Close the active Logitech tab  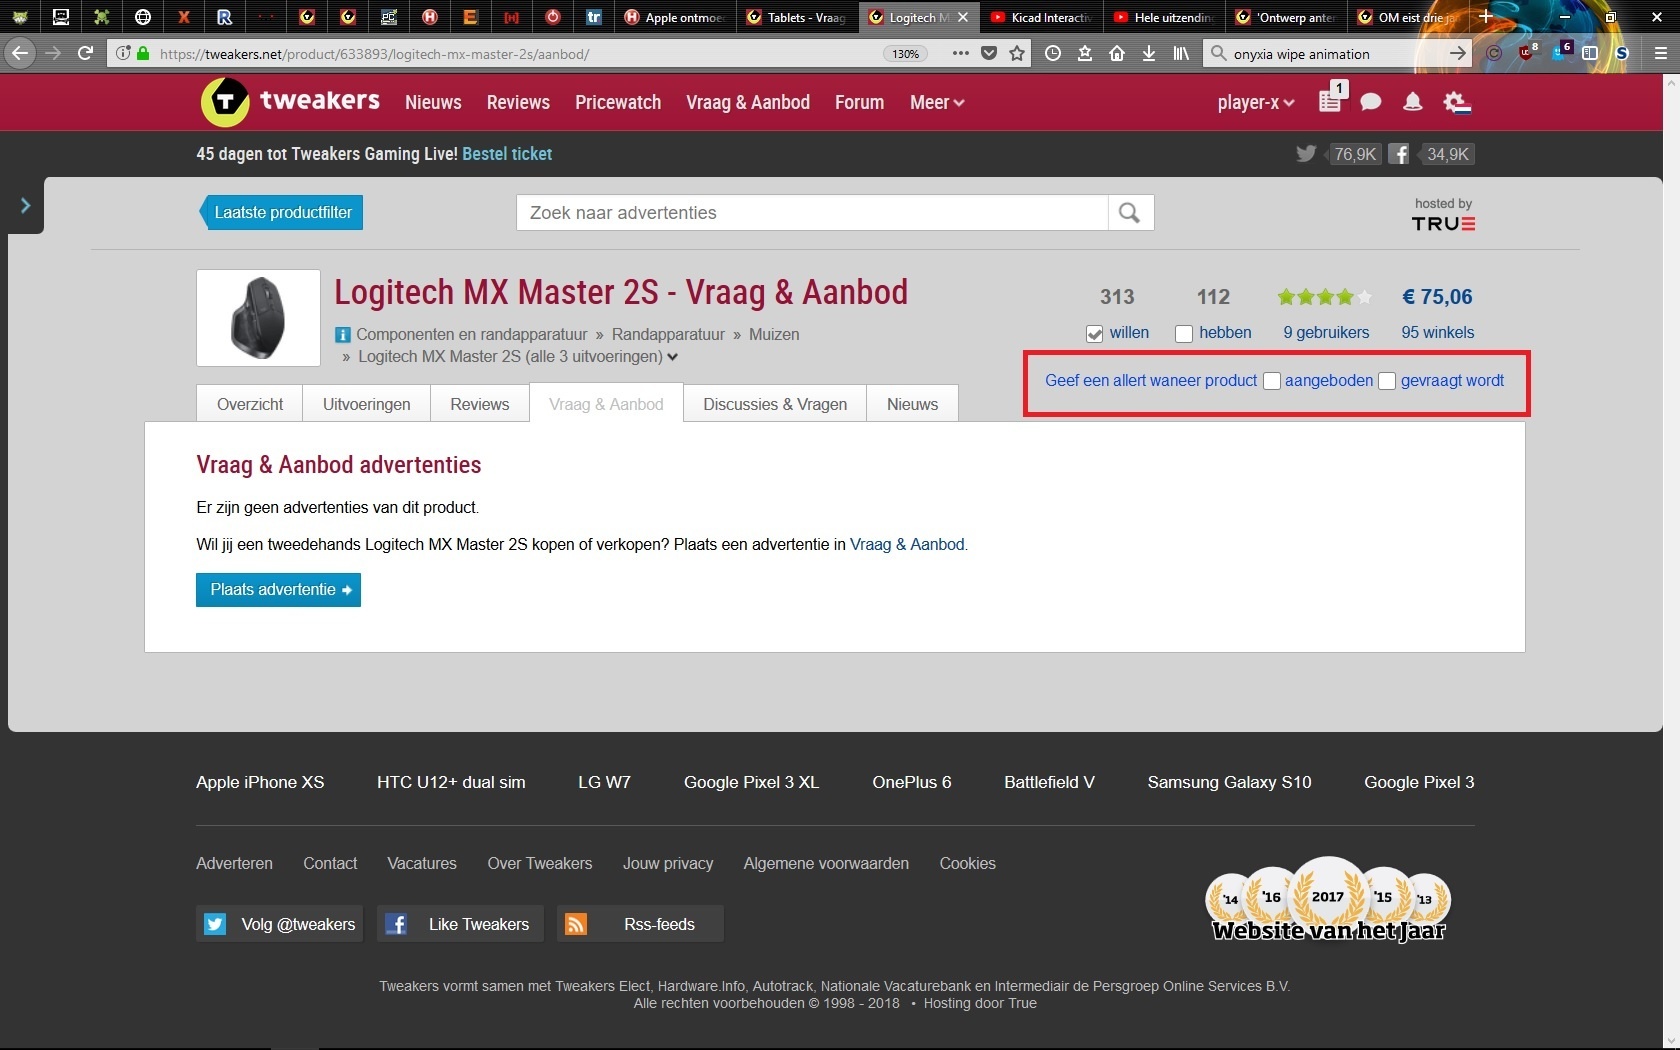963,17
